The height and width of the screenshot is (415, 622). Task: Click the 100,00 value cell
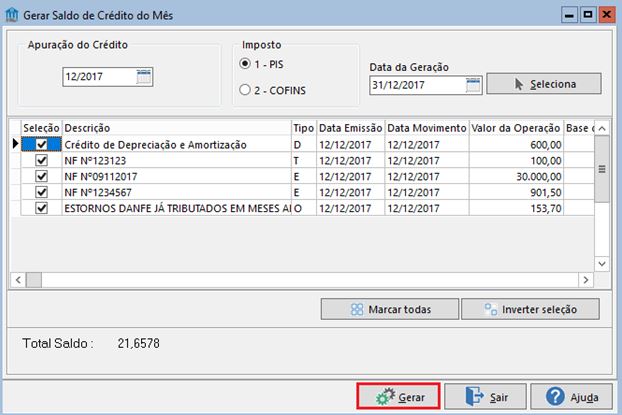coord(516,161)
